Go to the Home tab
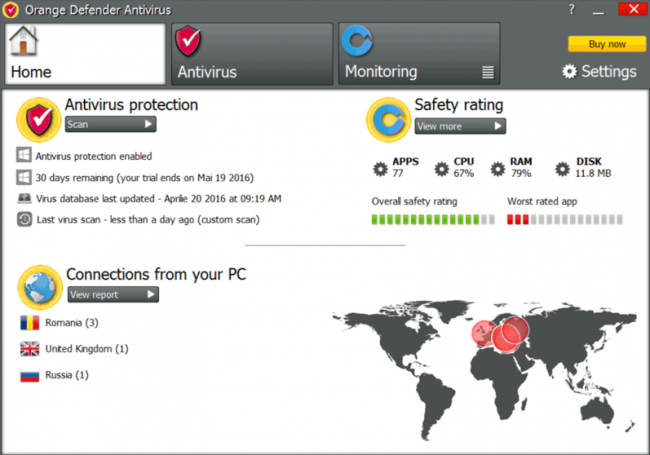The width and height of the screenshot is (650, 455). pos(85,54)
